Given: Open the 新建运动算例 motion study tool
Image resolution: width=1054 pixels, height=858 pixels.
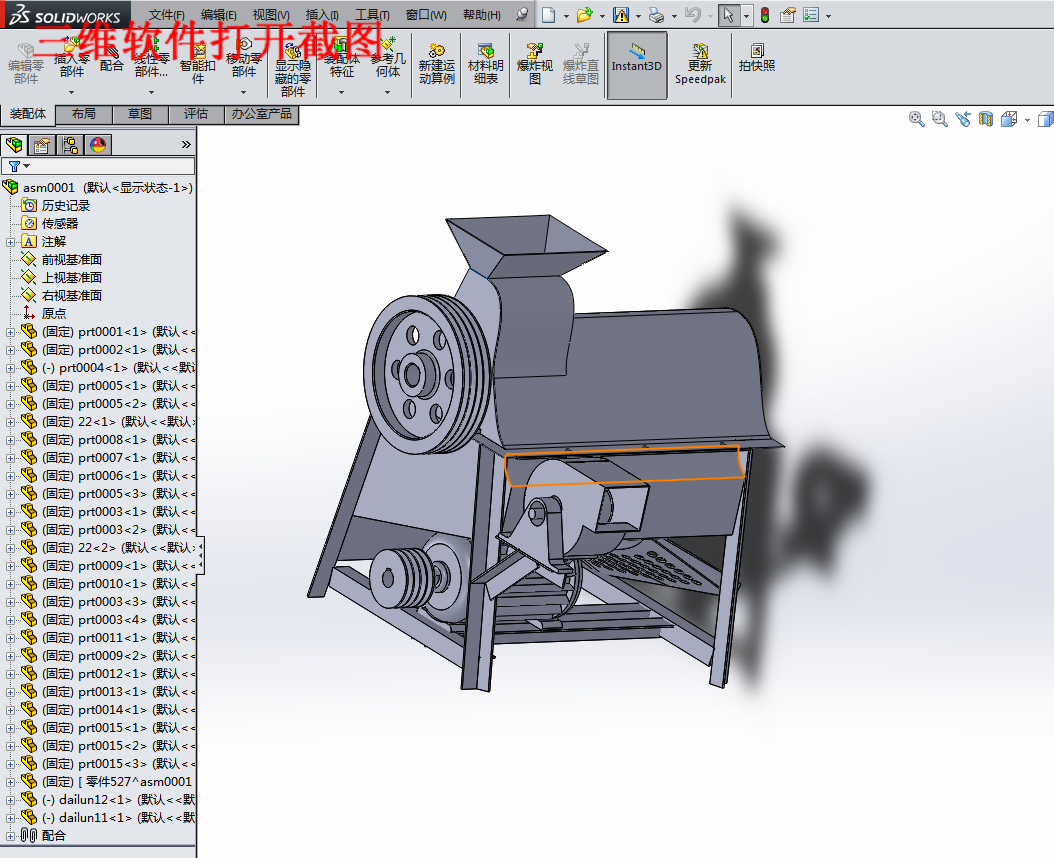Looking at the screenshot, I should click(436, 65).
